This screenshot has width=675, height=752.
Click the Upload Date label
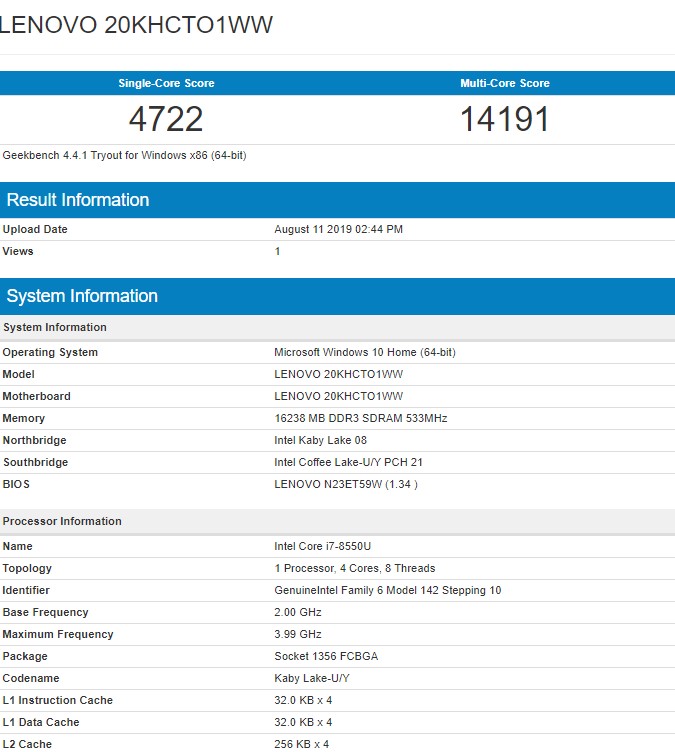point(35,229)
